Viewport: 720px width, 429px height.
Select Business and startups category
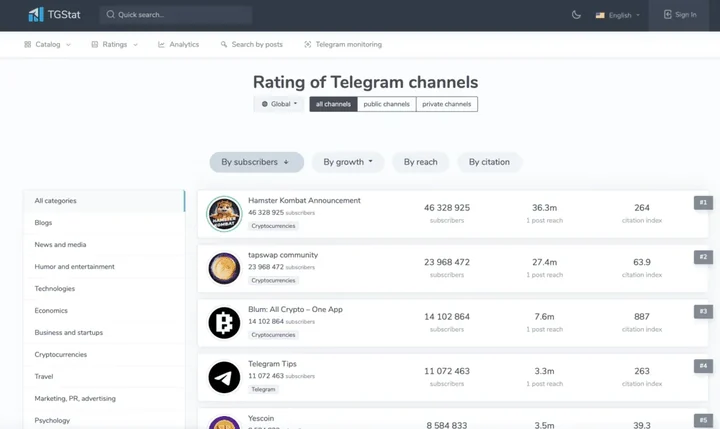104,333
